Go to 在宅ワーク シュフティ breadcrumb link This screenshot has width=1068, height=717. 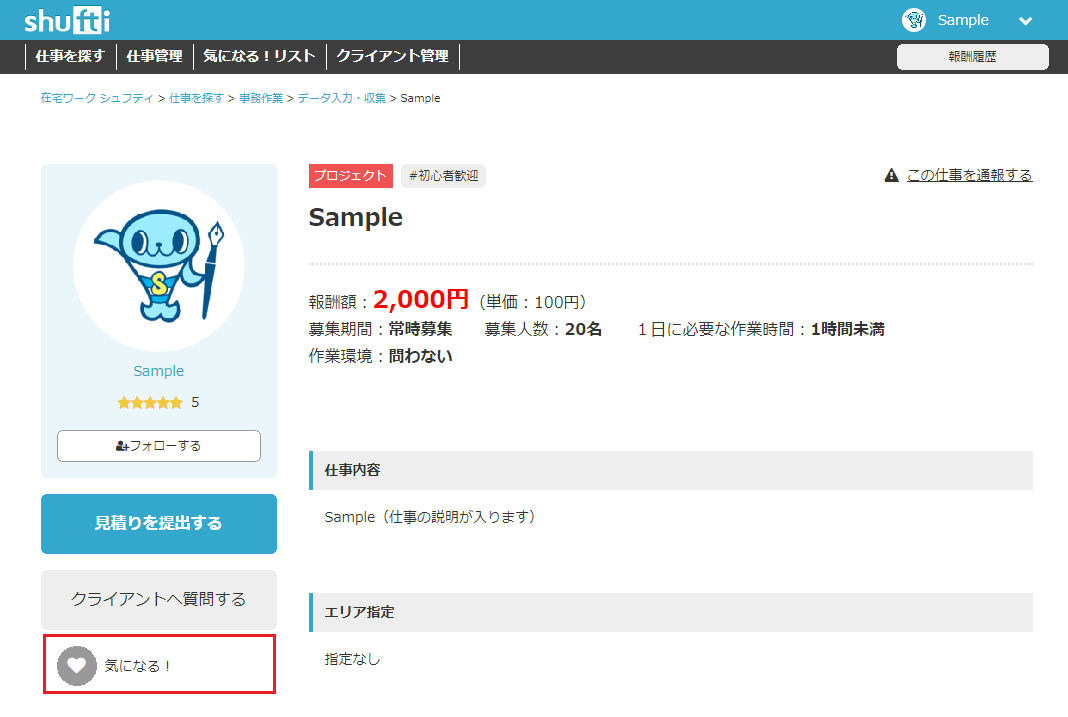point(97,98)
